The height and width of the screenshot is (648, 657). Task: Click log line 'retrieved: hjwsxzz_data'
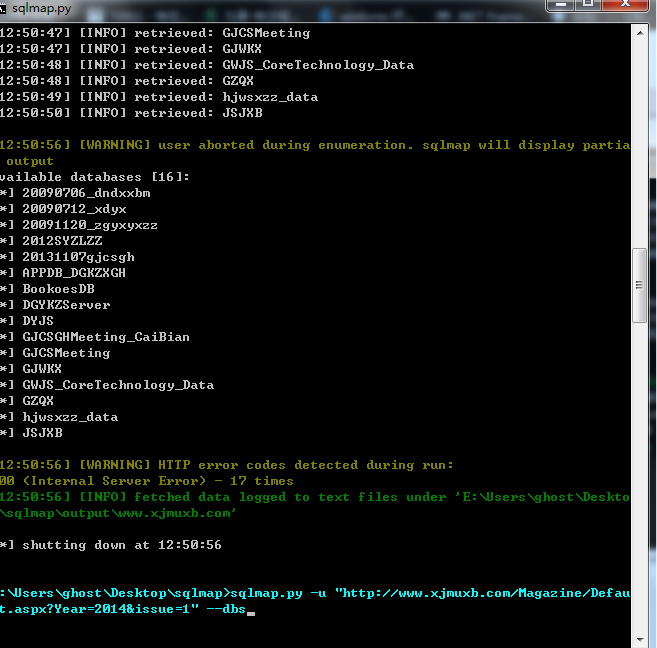pos(159,97)
